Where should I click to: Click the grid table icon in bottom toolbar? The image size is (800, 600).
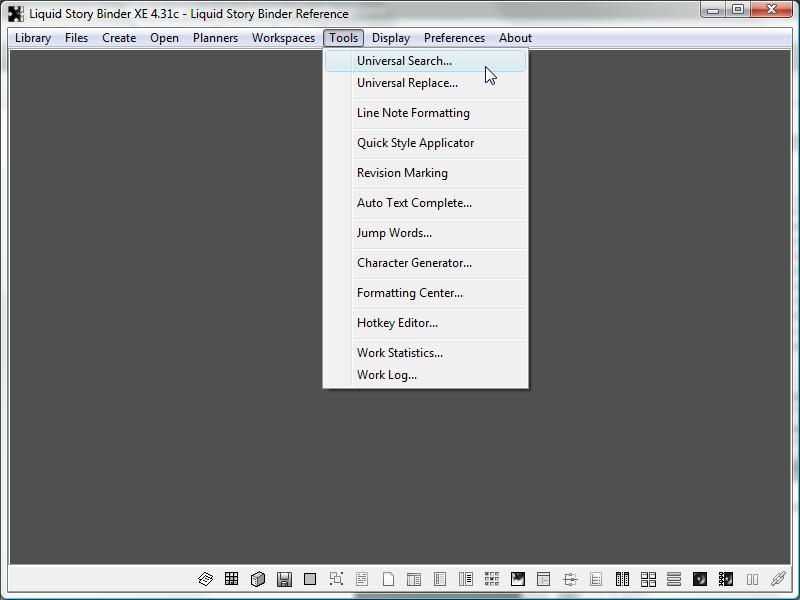(x=231, y=579)
